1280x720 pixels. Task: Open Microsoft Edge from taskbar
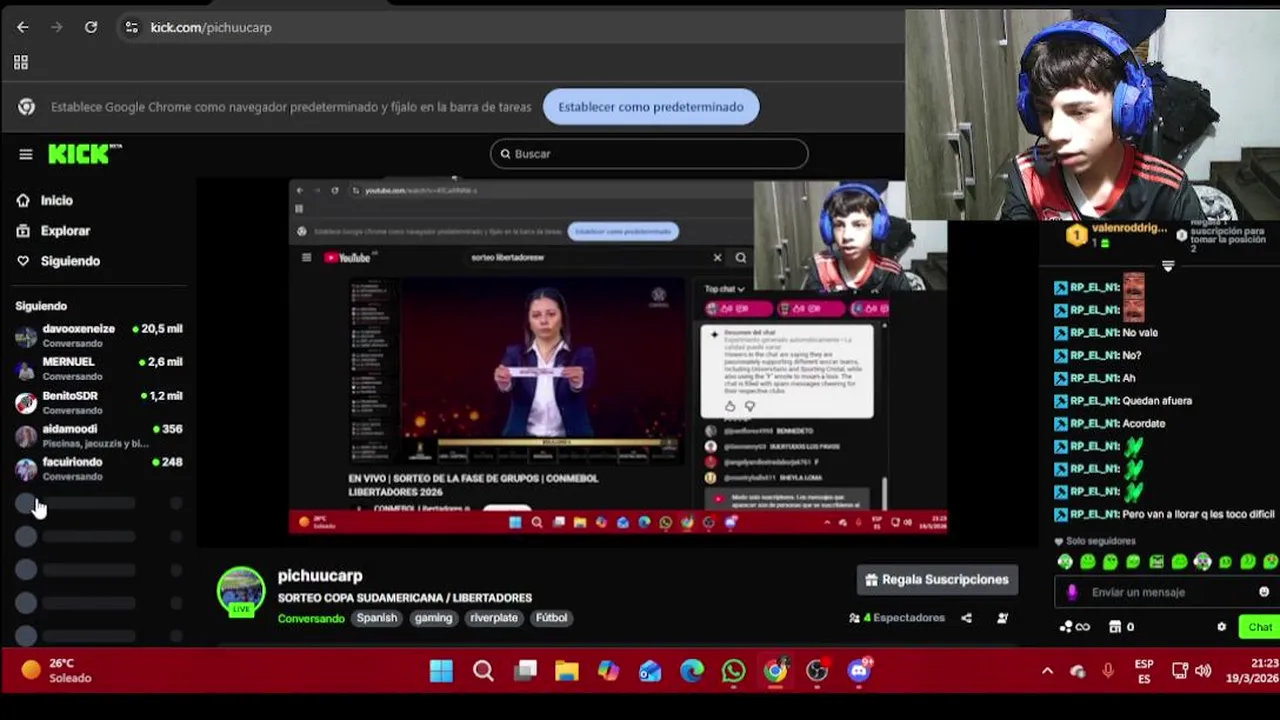[692, 671]
